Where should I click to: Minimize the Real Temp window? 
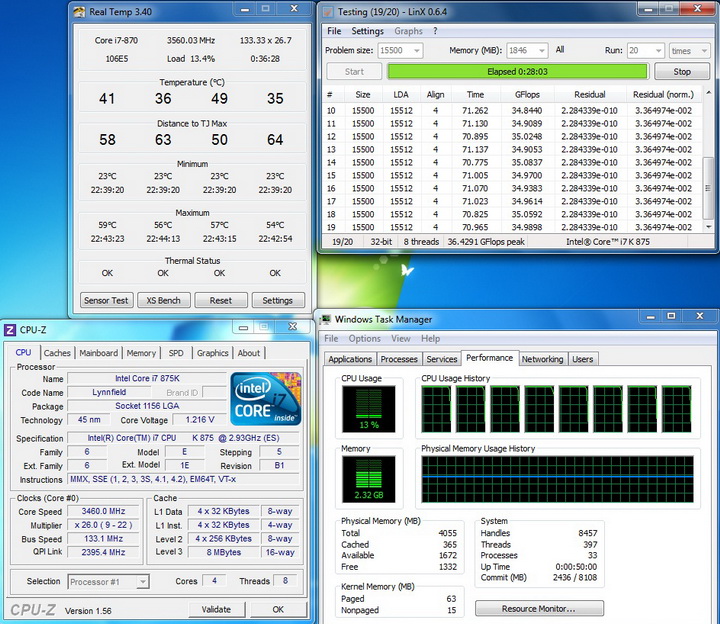(245, 9)
